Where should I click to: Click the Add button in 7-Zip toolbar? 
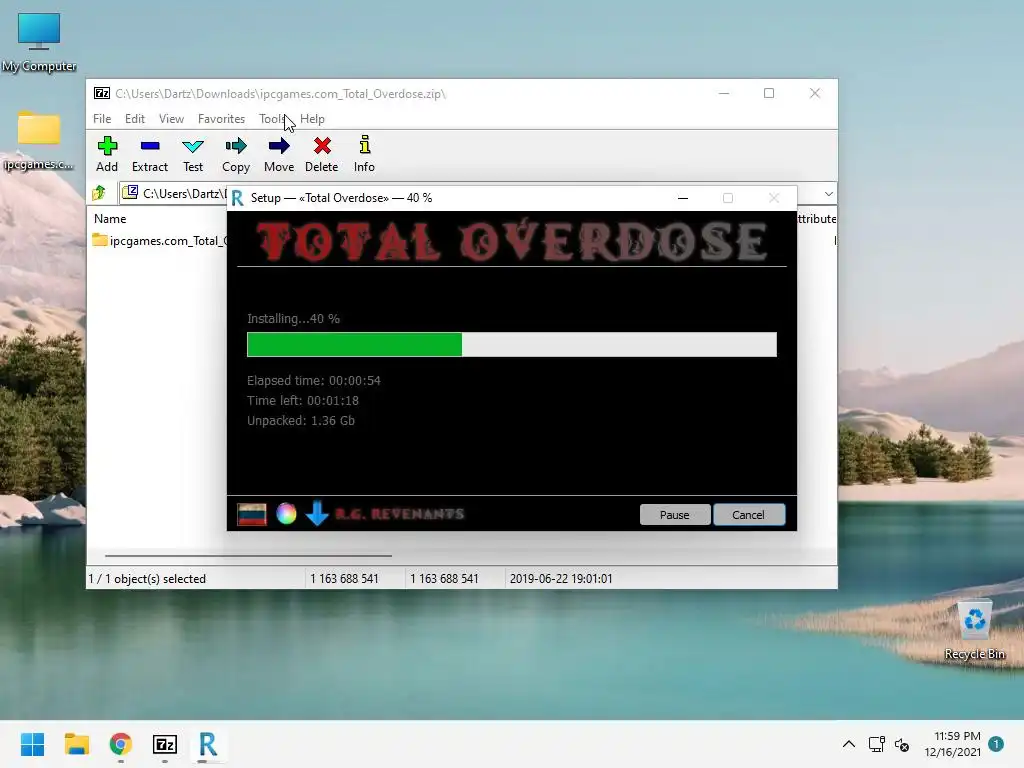(107, 154)
